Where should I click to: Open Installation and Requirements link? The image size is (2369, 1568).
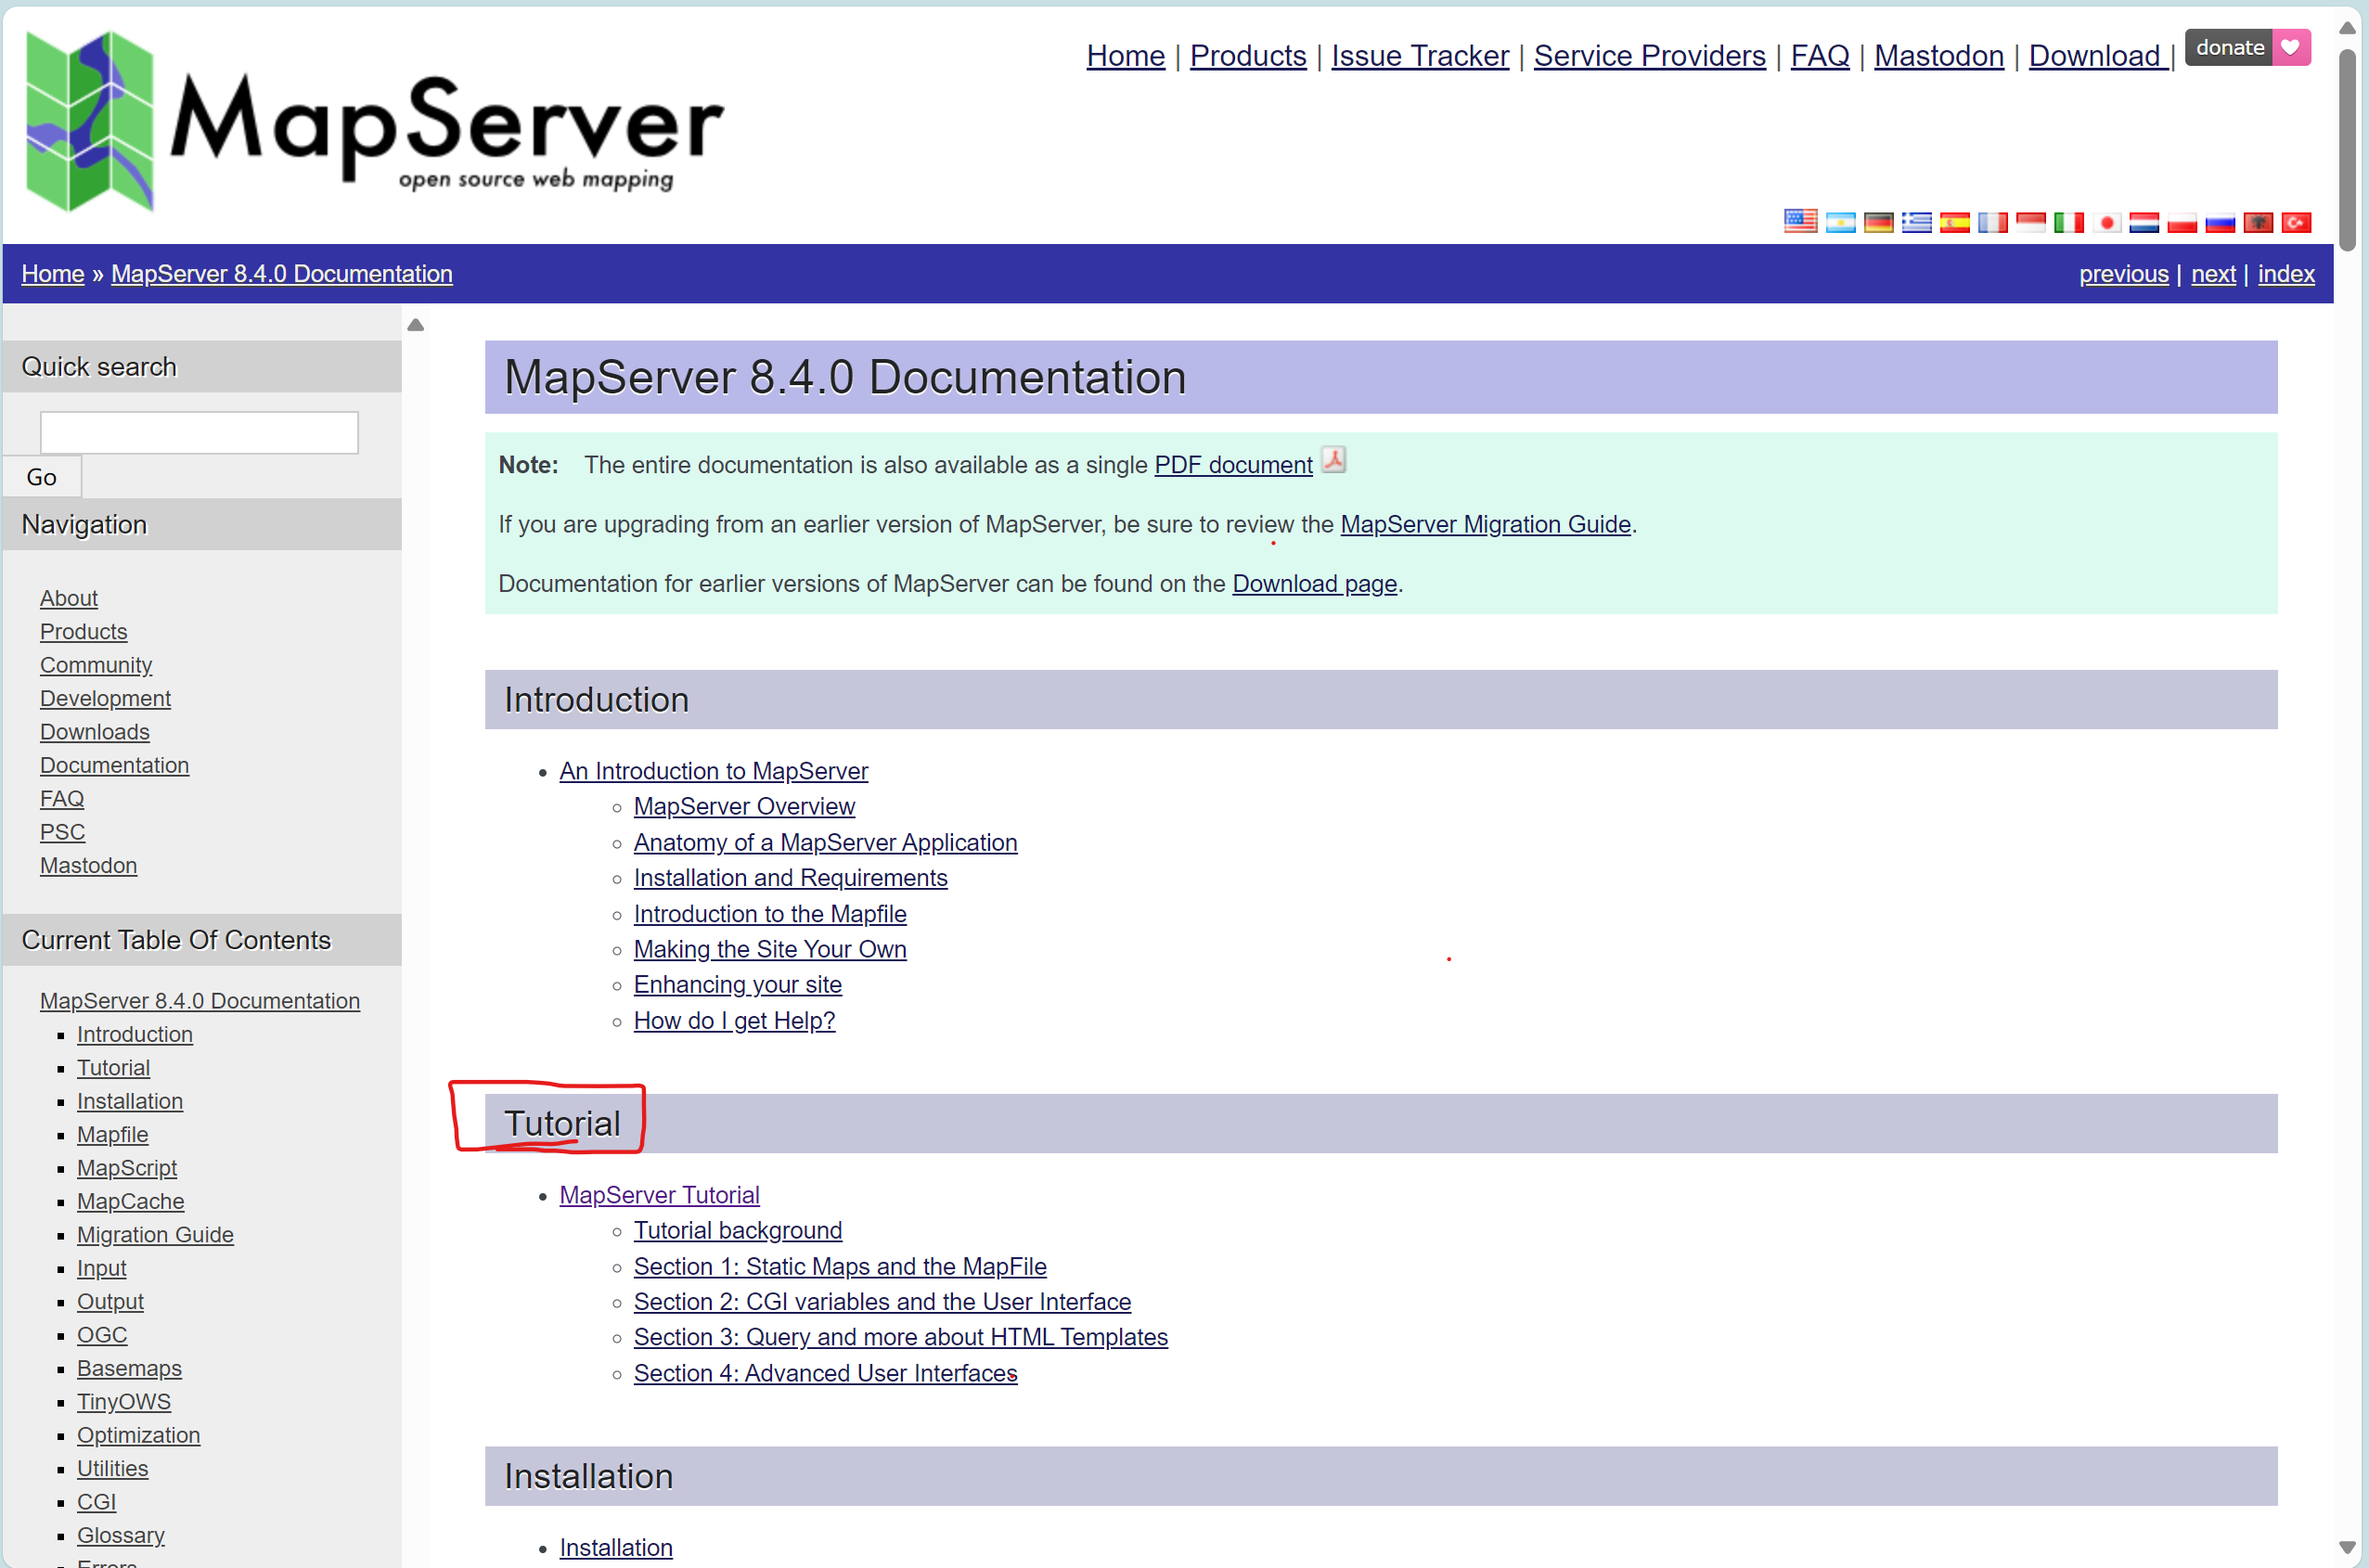click(790, 878)
